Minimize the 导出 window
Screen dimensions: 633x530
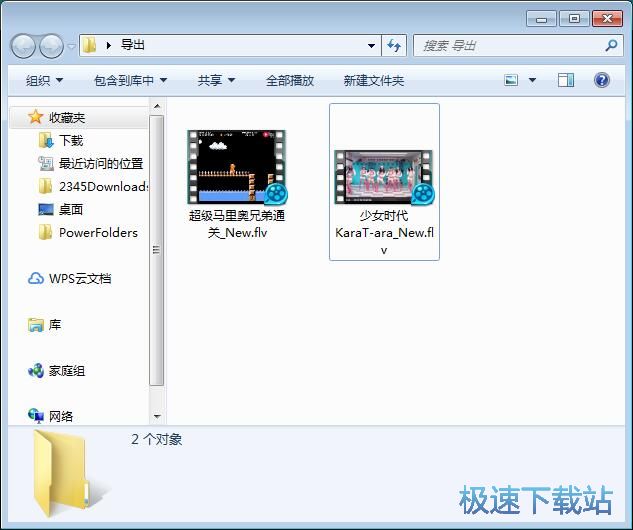coord(541,19)
